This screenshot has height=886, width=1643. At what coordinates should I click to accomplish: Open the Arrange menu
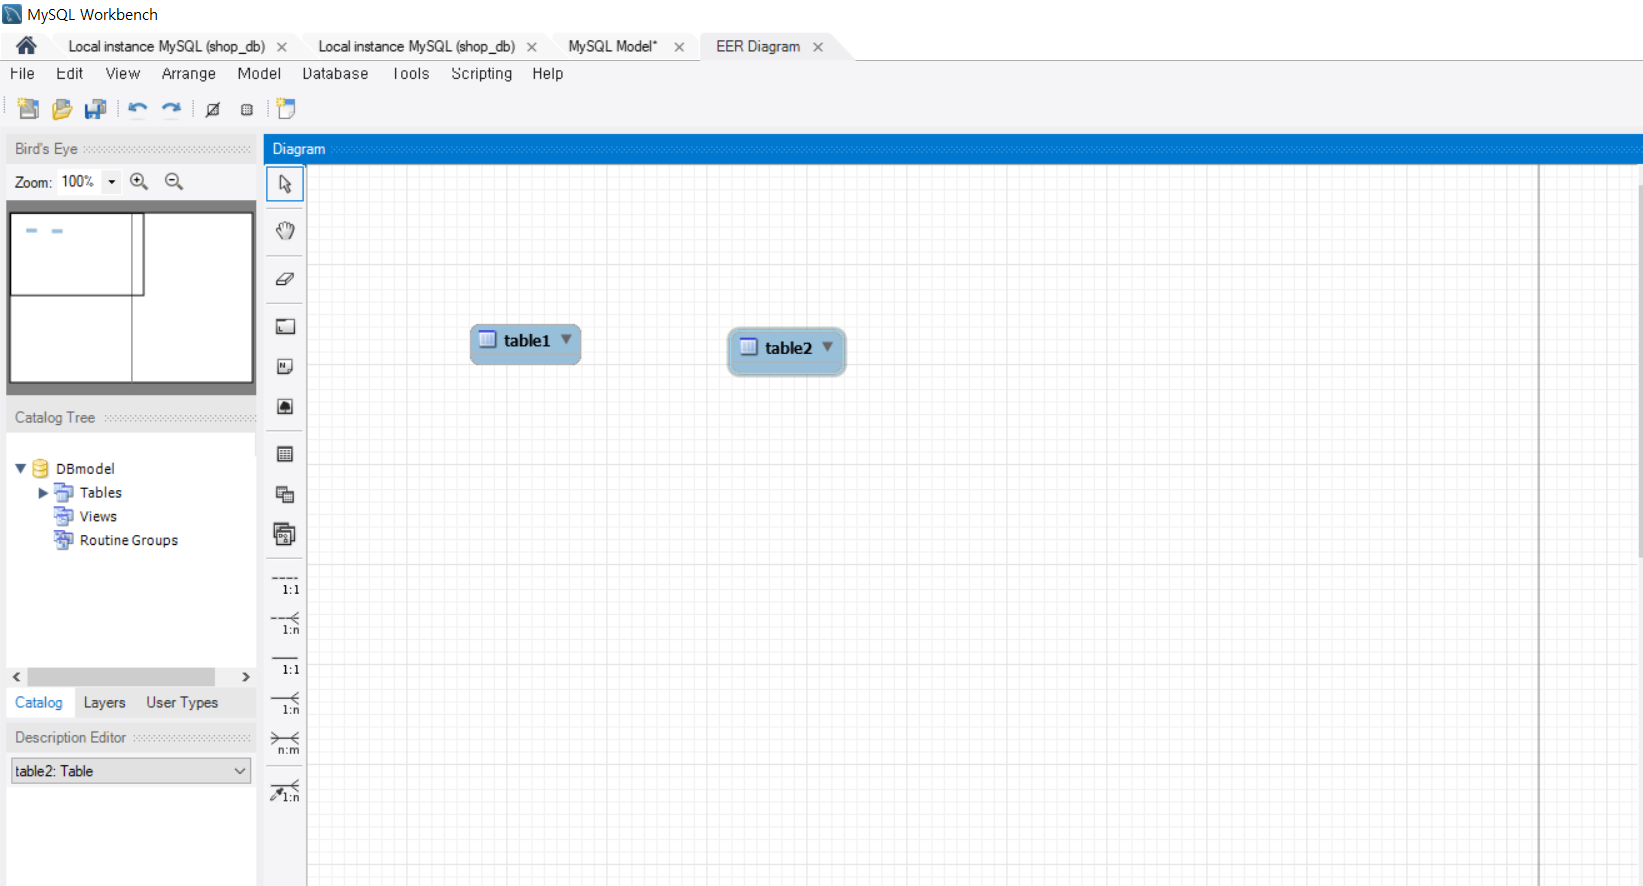(x=189, y=73)
